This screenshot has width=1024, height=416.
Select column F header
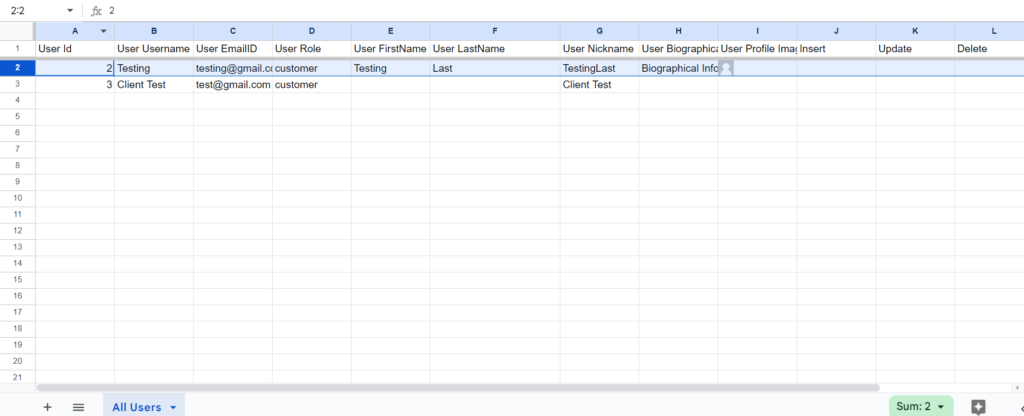tap(494, 31)
